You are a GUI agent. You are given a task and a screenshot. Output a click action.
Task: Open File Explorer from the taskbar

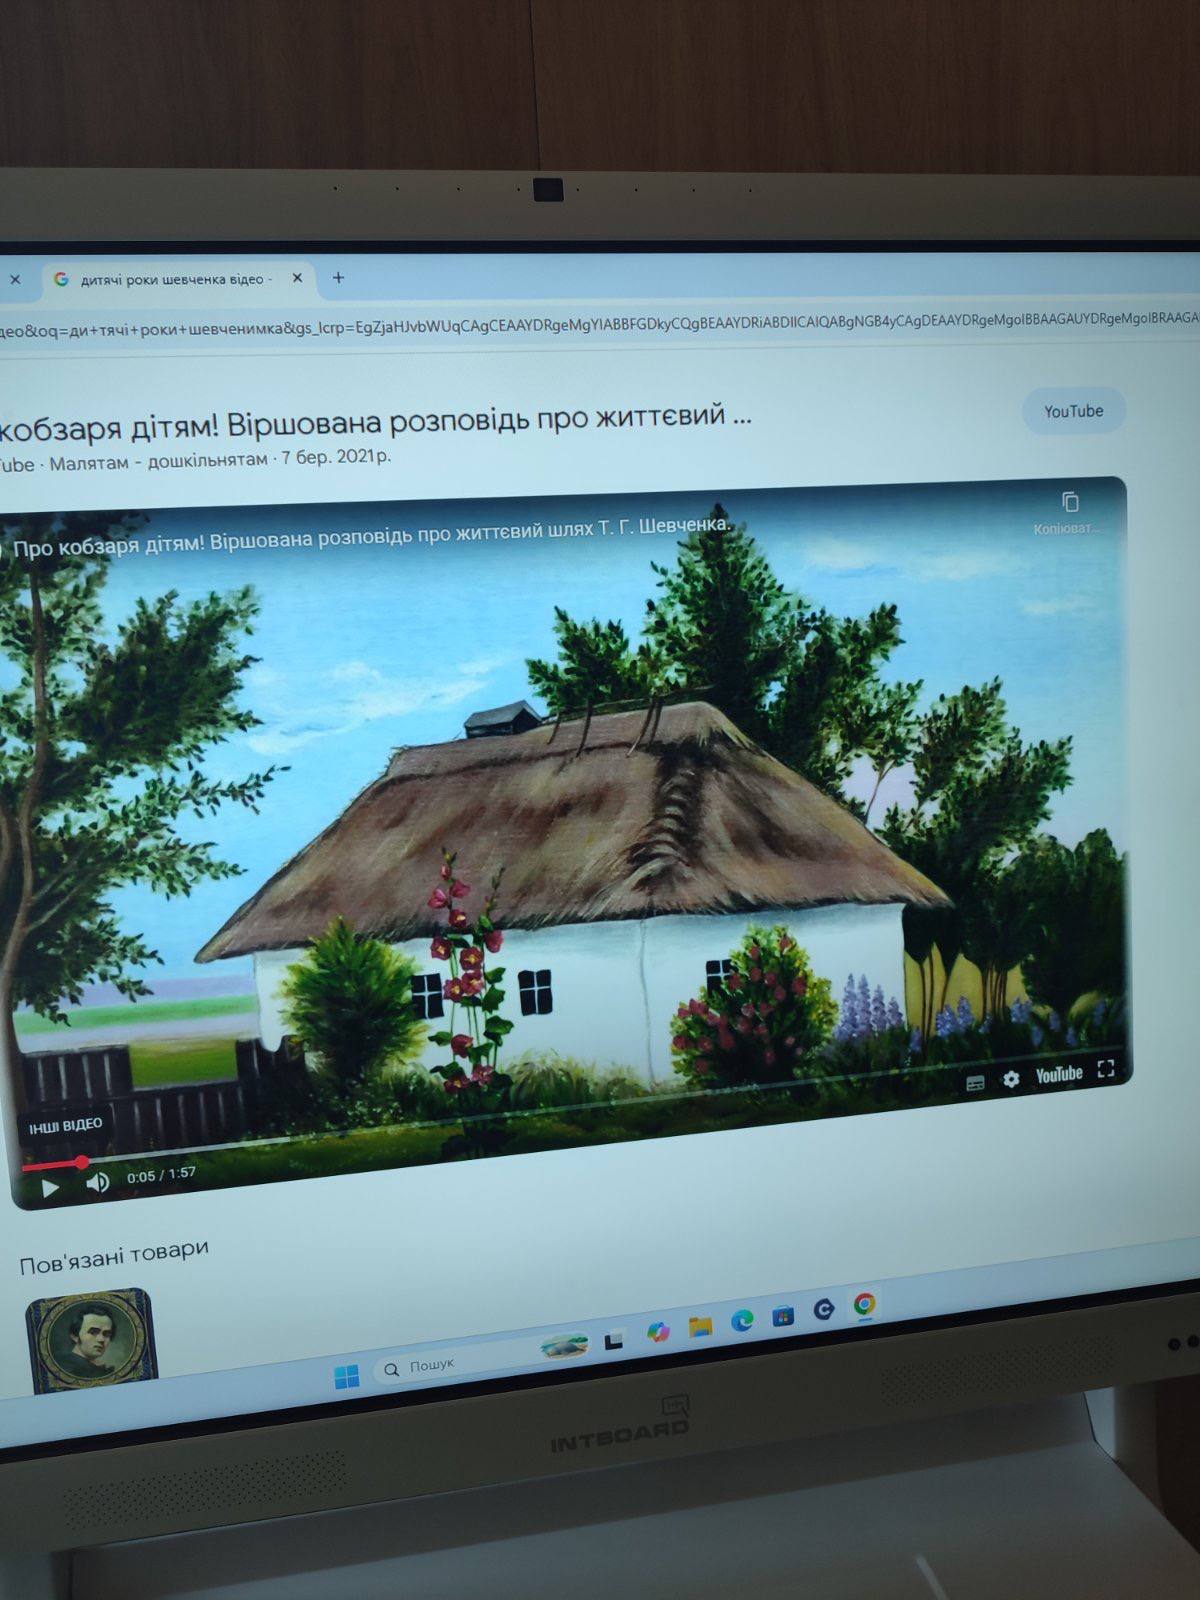pyautogui.click(x=700, y=1327)
